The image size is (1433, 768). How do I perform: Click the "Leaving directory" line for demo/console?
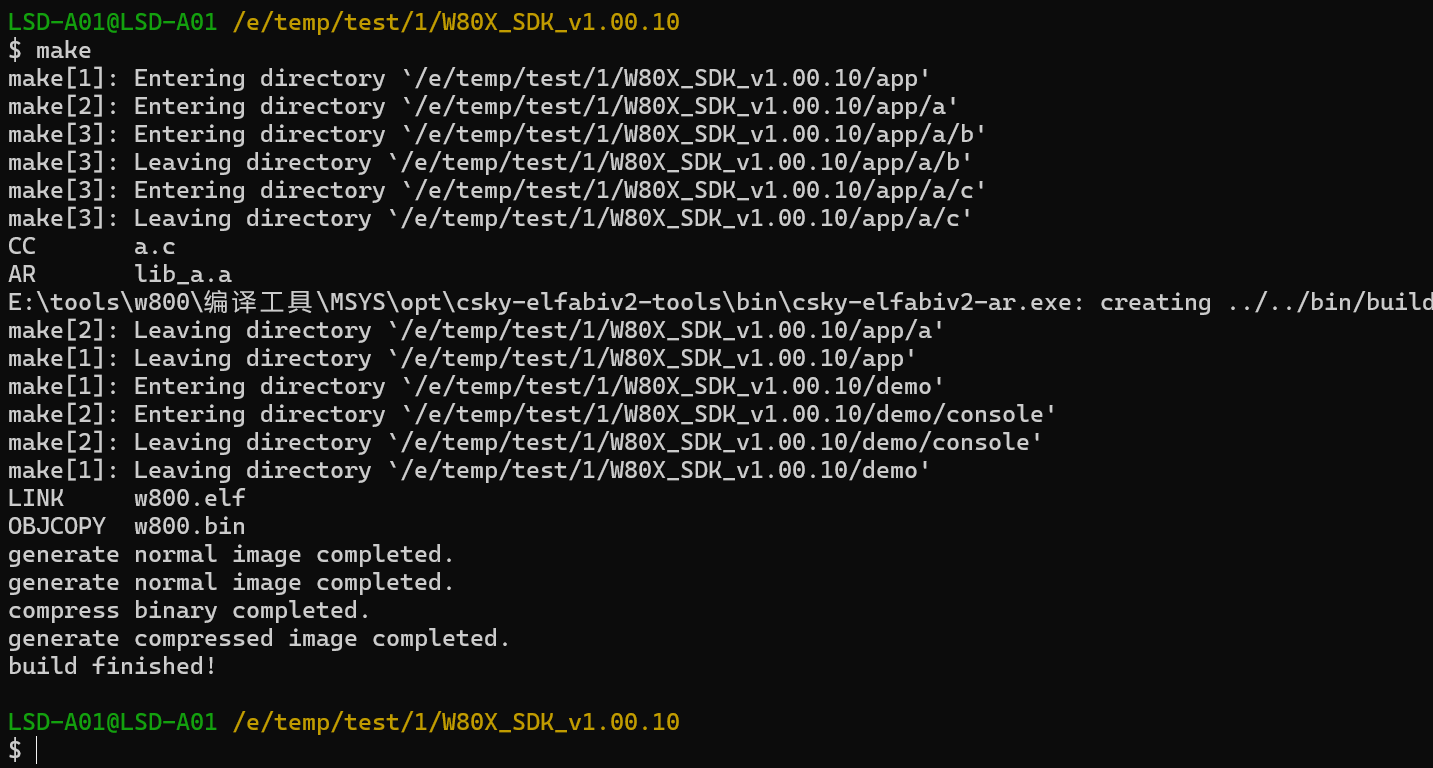525,442
